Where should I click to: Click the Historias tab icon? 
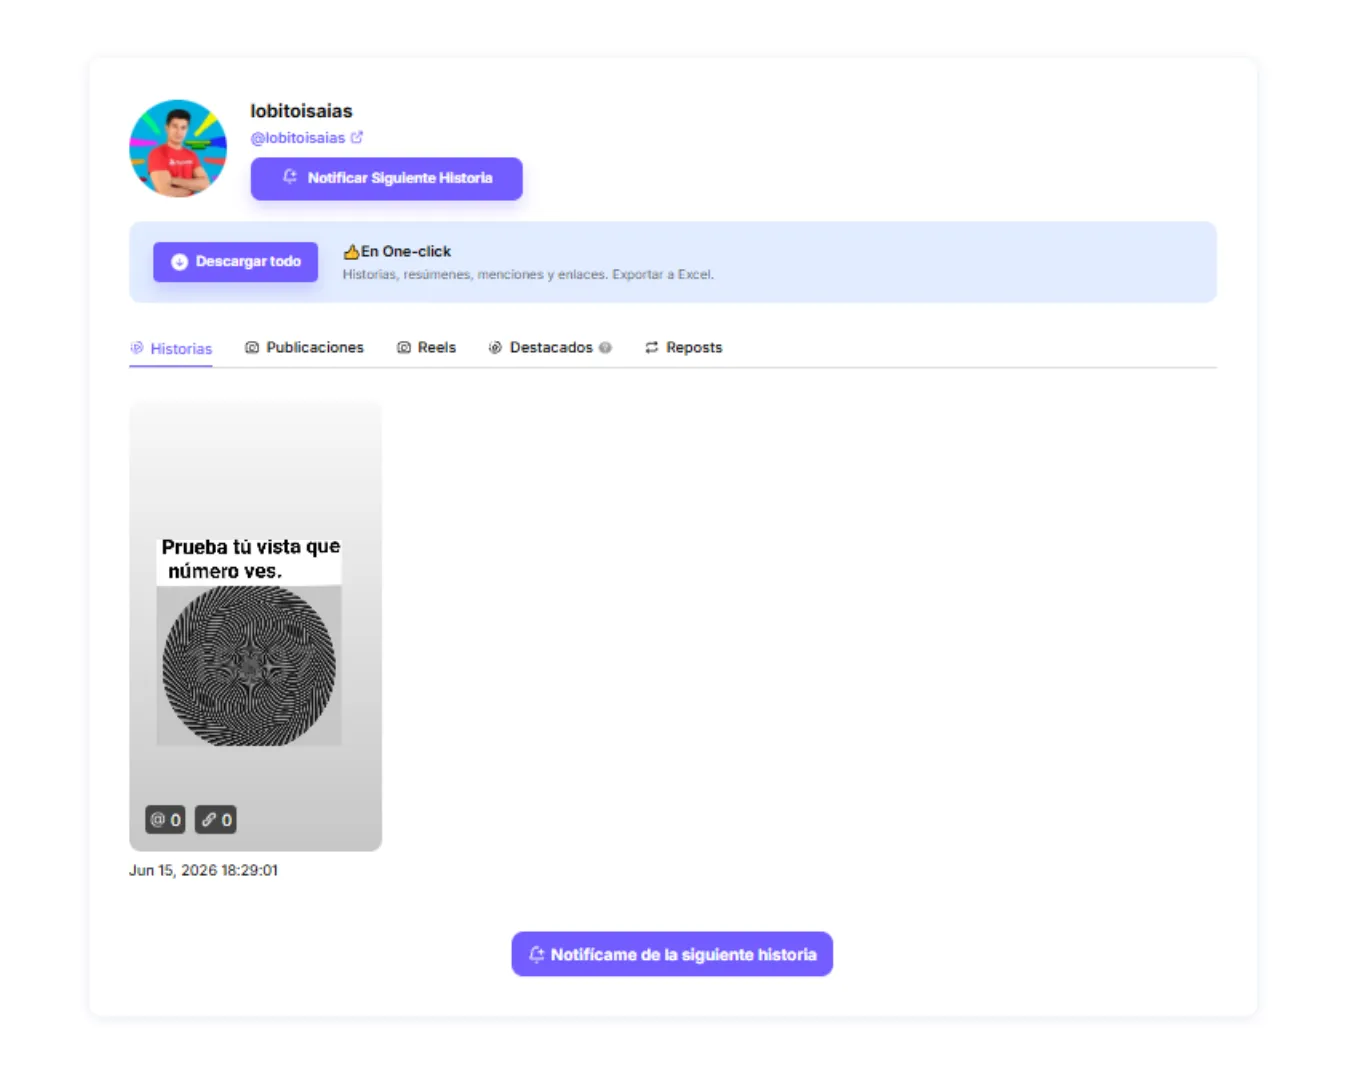point(137,348)
